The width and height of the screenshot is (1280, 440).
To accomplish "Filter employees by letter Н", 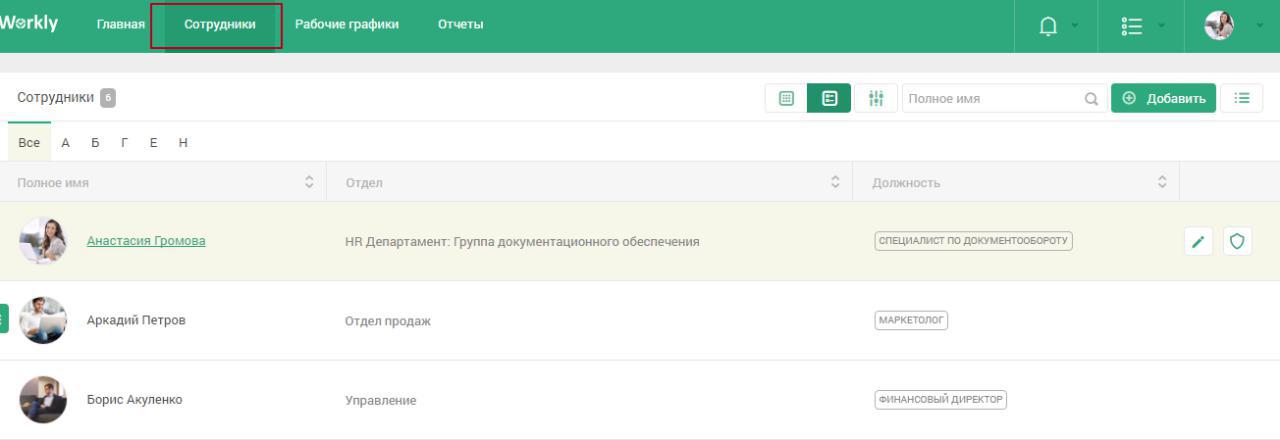I will point(183,143).
